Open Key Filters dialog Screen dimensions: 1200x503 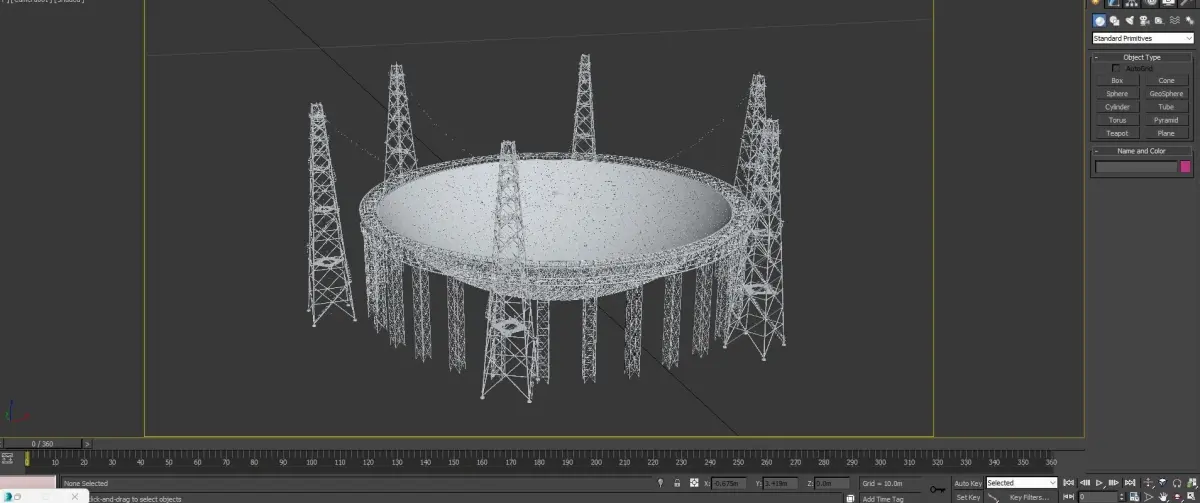(1029, 497)
